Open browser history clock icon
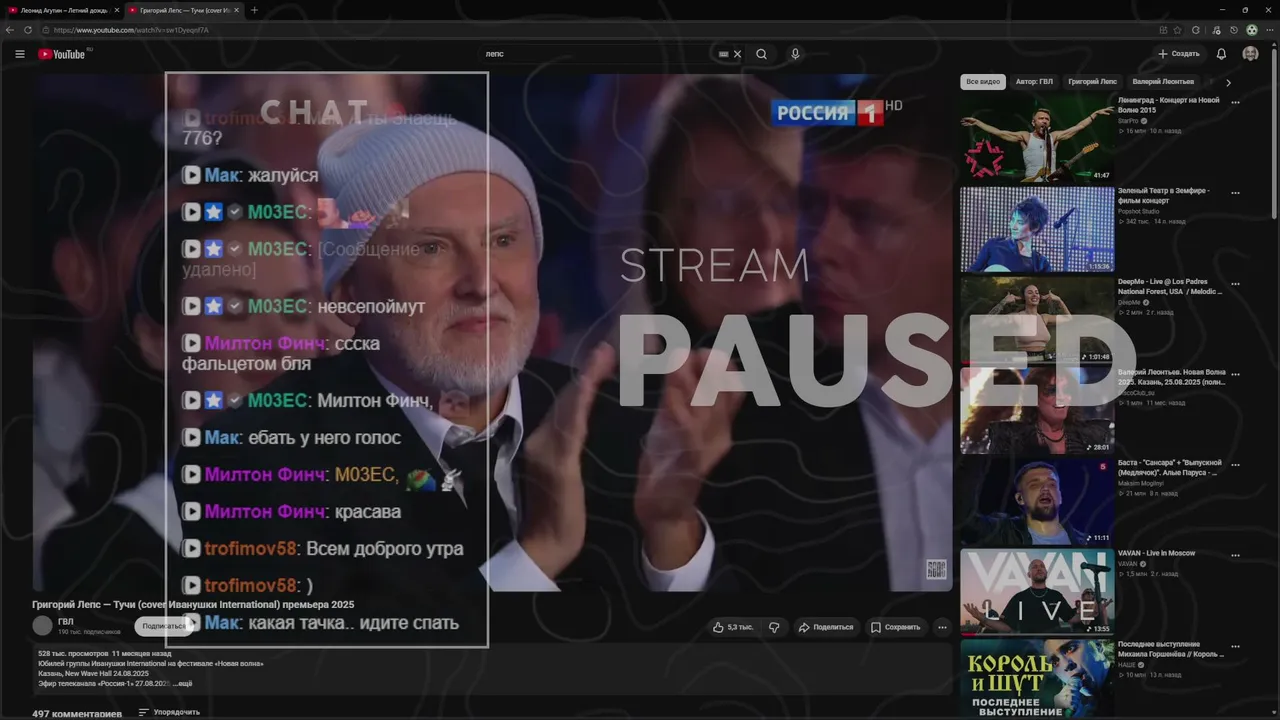 [1234, 30]
